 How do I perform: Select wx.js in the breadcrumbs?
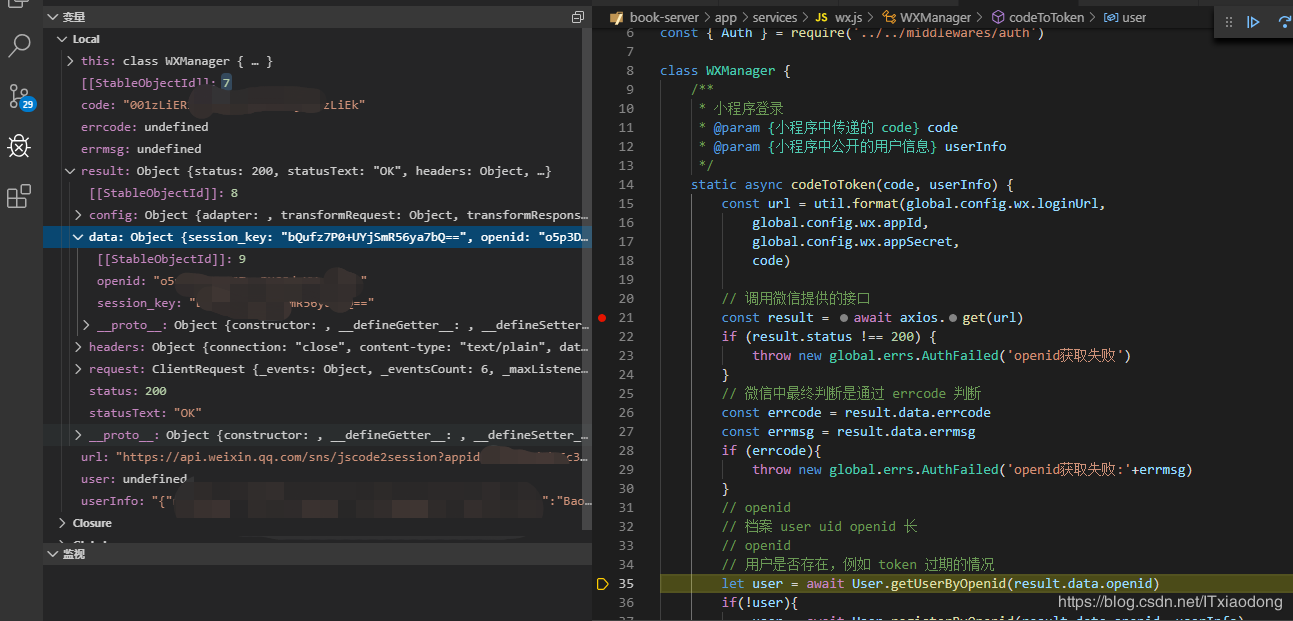[x=849, y=17]
